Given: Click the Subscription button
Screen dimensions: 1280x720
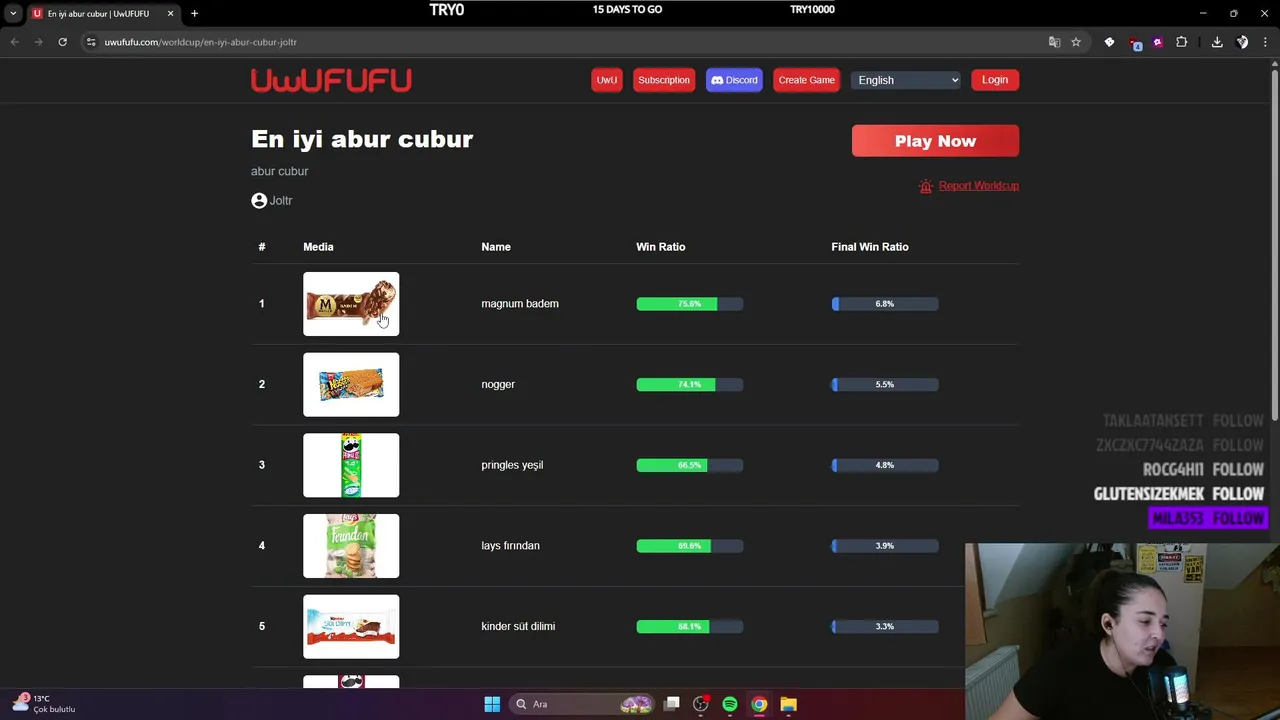Looking at the screenshot, I should tap(664, 80).
